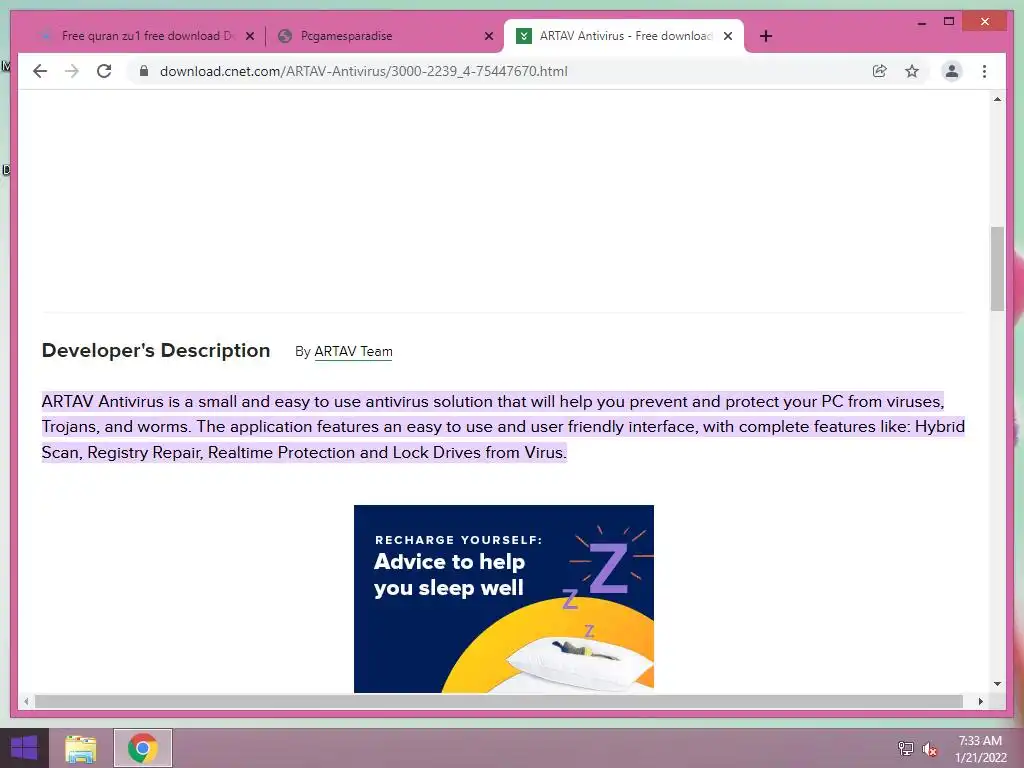Close the Free quran tab
The image size is (1024, 768).
pyautogui.click(x=249, y=37)
